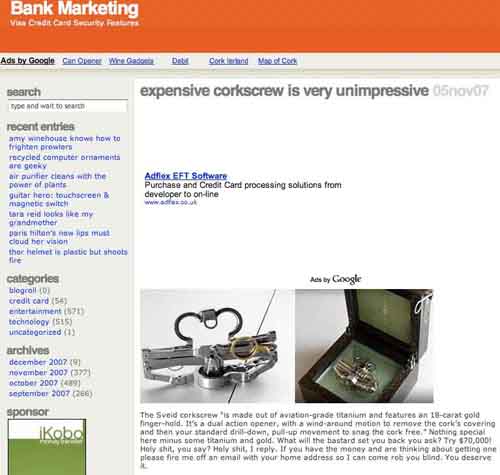Image resolution: width=500 pixels, height=475 pixels.
Task: Open the Wine Gadgets ad link
Action: tap(131, 61)
